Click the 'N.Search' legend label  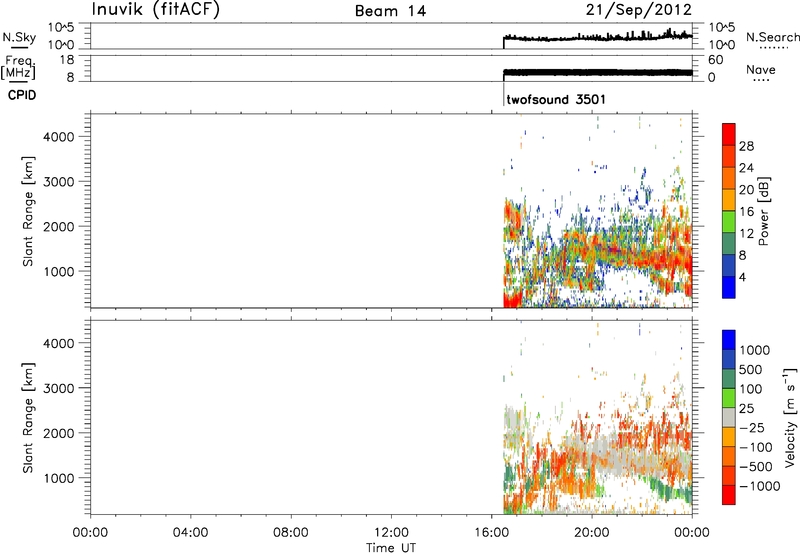pyautogui.click(x=772, y=37)
